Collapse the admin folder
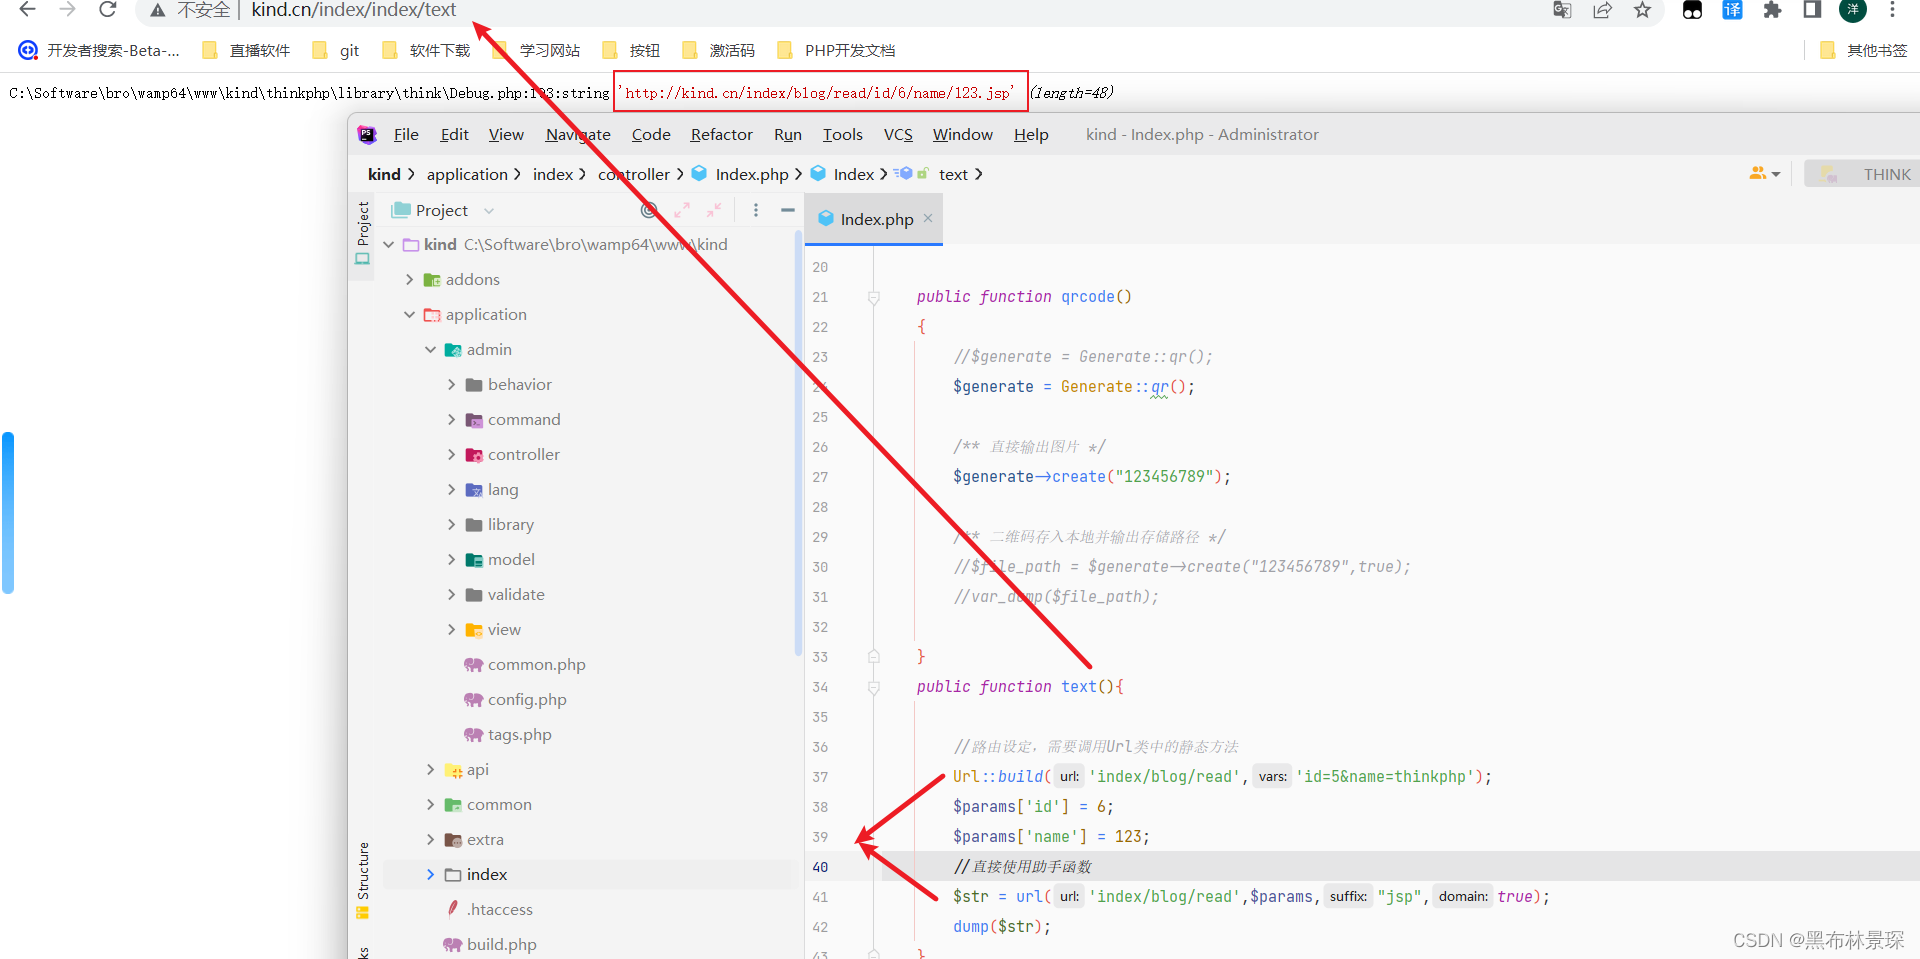 coord(430,350)
